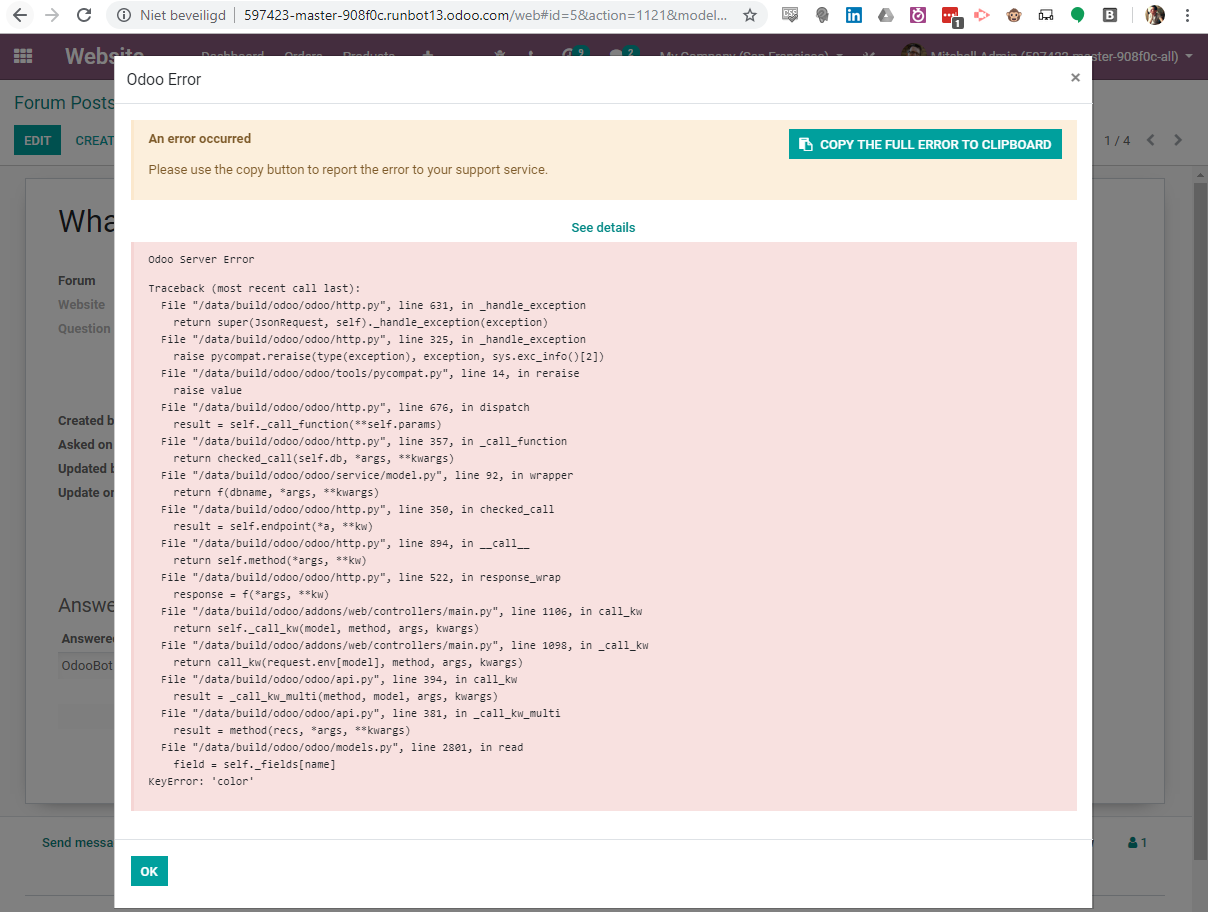Viewport: 1208px width, 912px height.
Task: Go to previous record with pager arrow
Action: (x=1150, y=140)
